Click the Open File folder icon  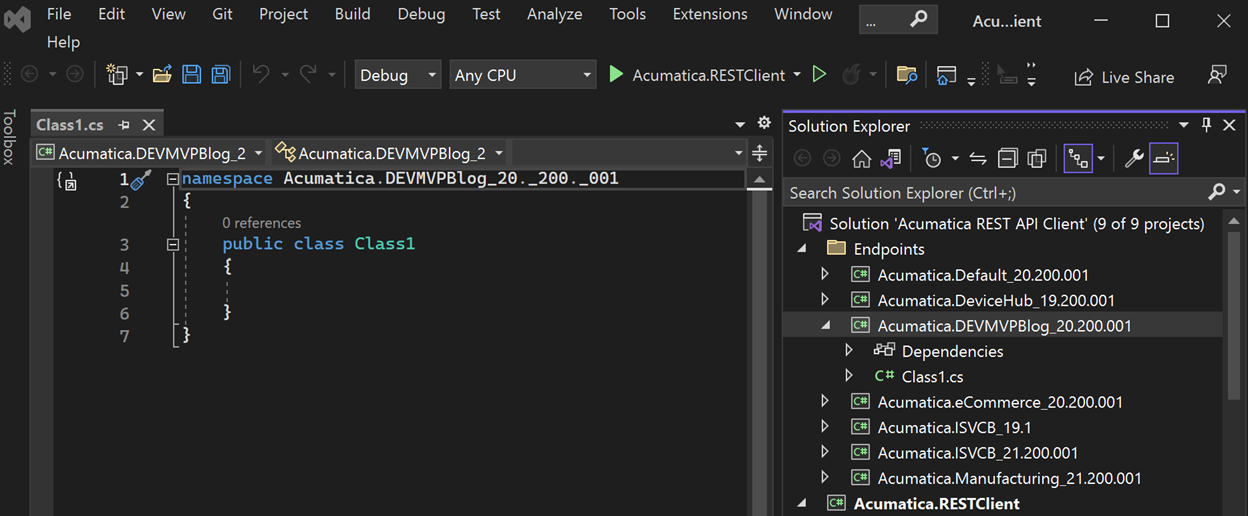point(162,75)
